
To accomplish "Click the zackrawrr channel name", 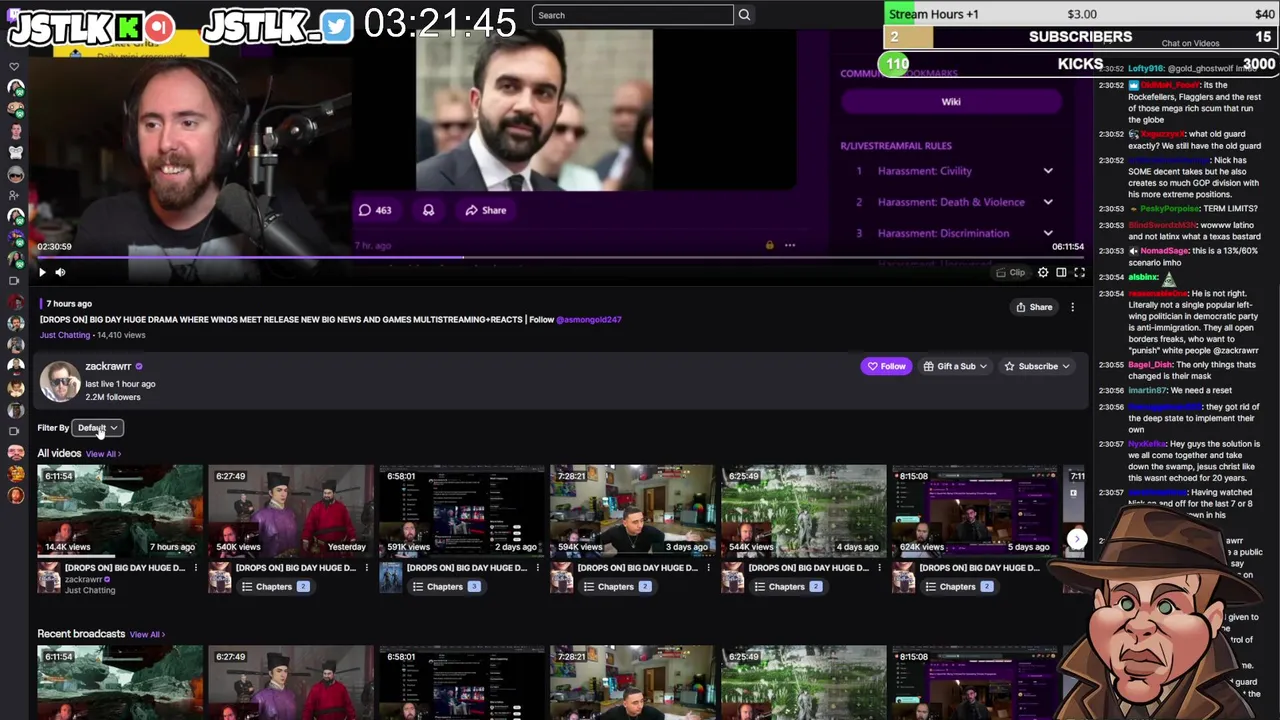I will 108,367.
